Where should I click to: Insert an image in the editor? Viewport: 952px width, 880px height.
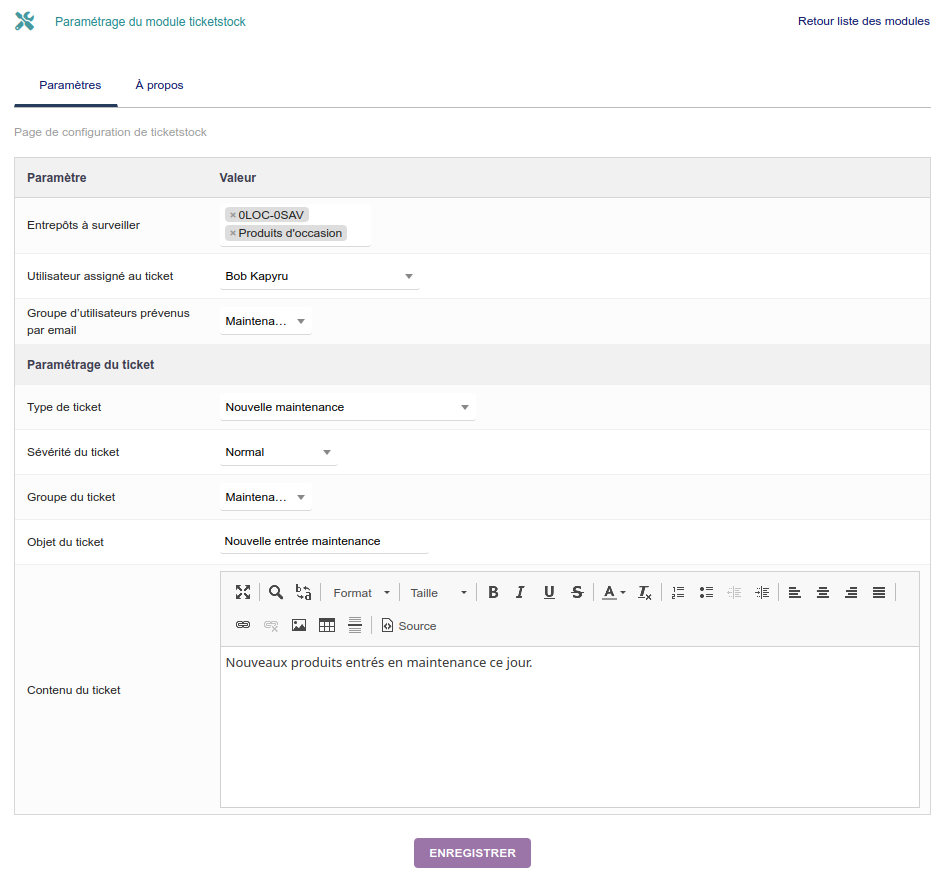click(299, 625)
